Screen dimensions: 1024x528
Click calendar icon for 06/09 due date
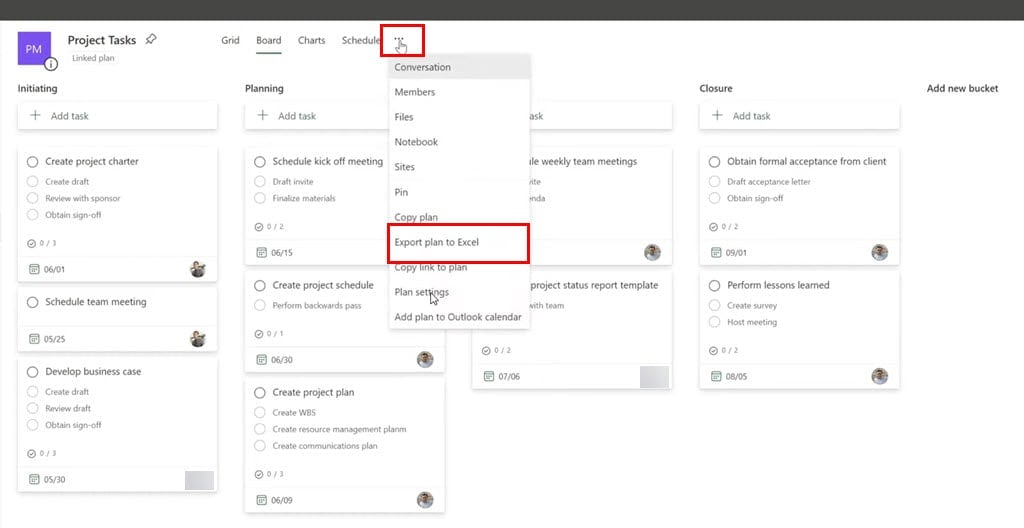(262, 501)
